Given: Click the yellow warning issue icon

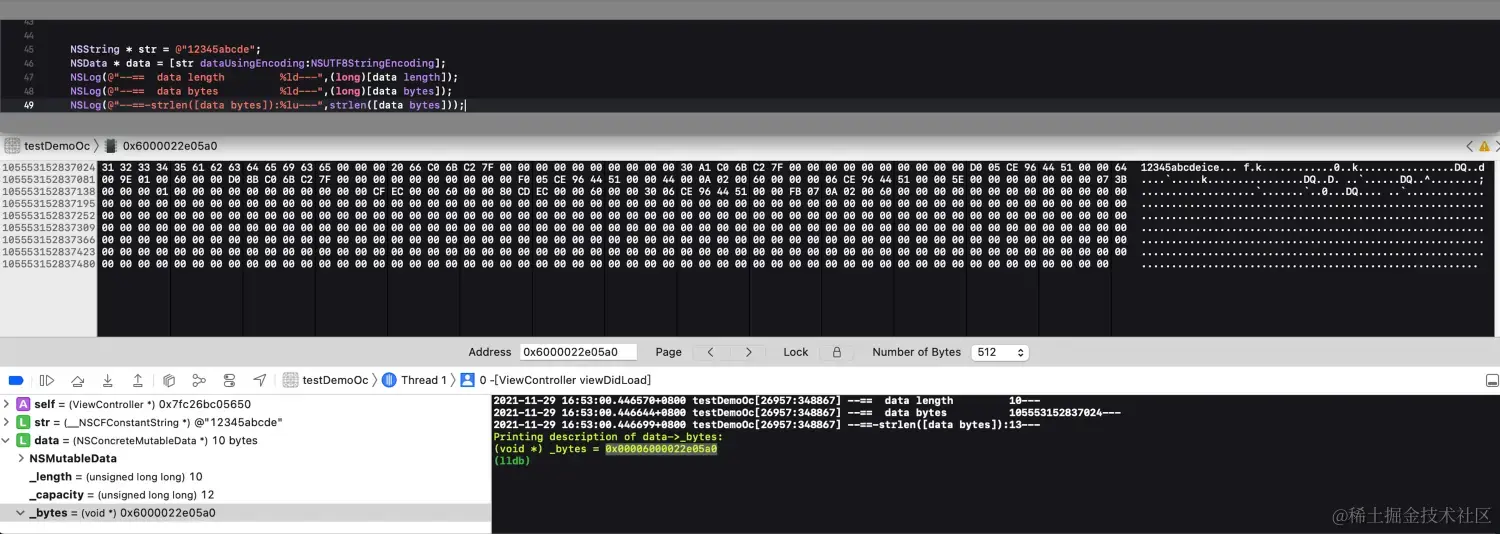Looking at the screenshot, I should [1484, 146].
